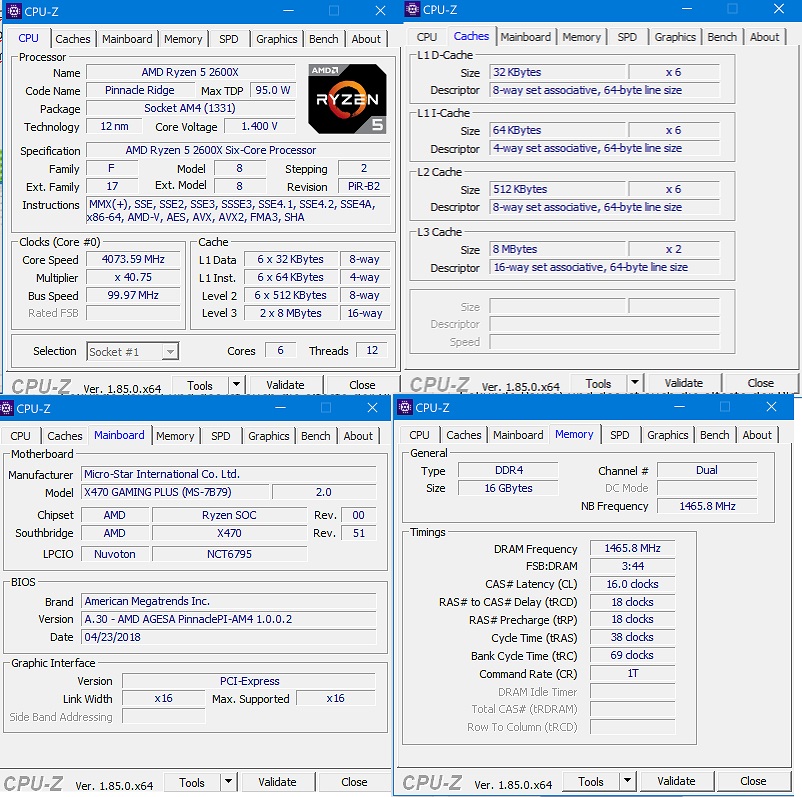Open Bench tab in Memory window
802x797 pixels.
tap(715, 435)
